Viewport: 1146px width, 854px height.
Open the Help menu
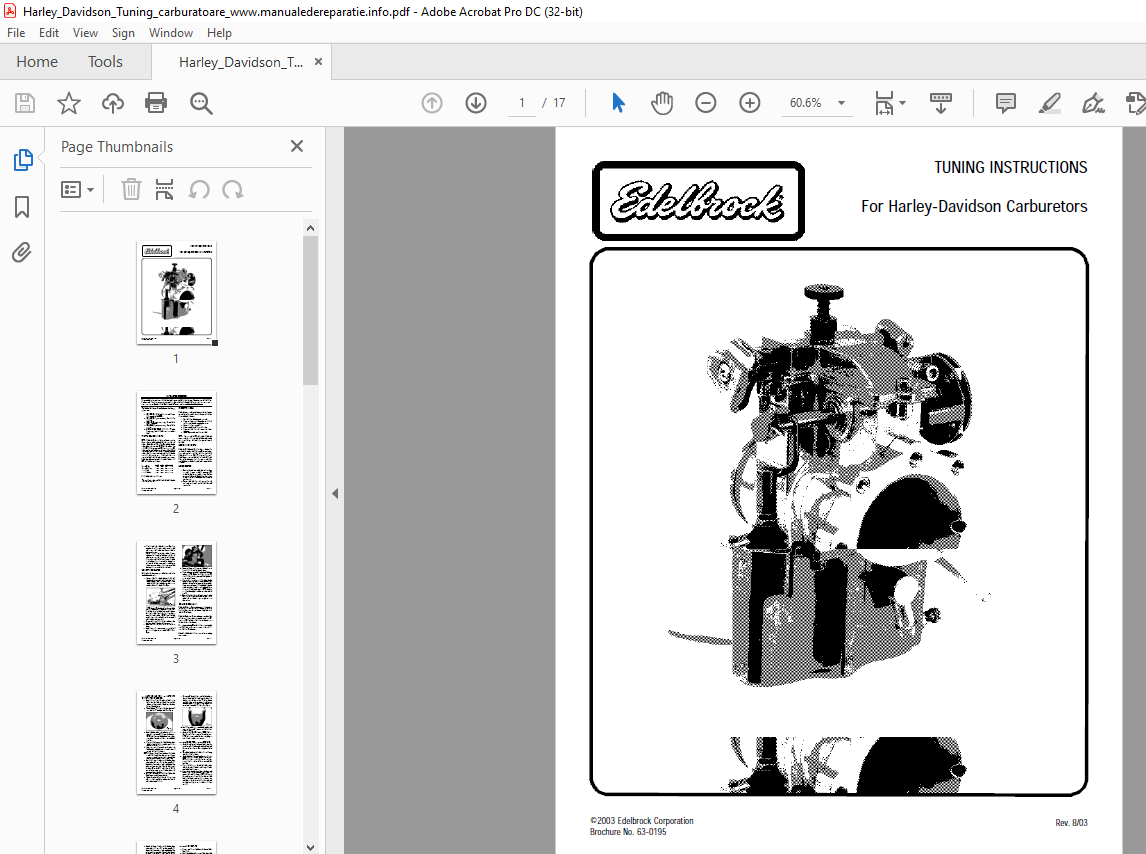click(219, 33)
